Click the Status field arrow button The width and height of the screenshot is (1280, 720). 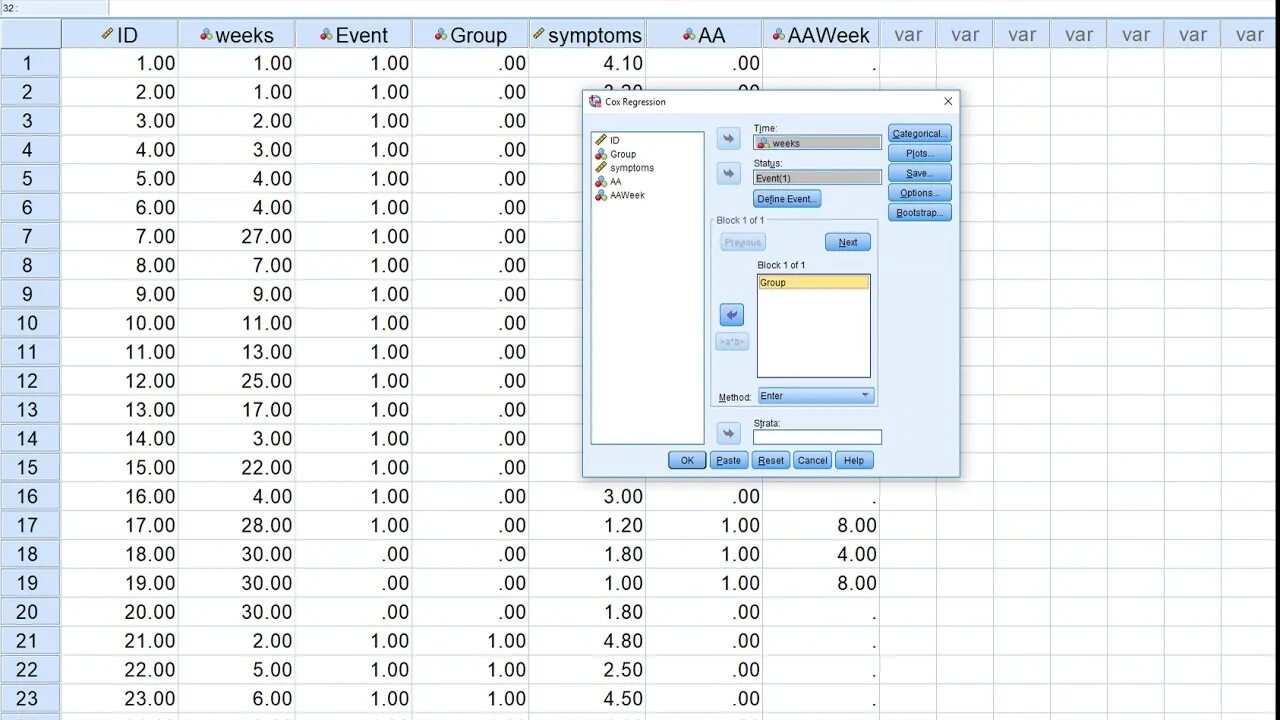(728, 173)
